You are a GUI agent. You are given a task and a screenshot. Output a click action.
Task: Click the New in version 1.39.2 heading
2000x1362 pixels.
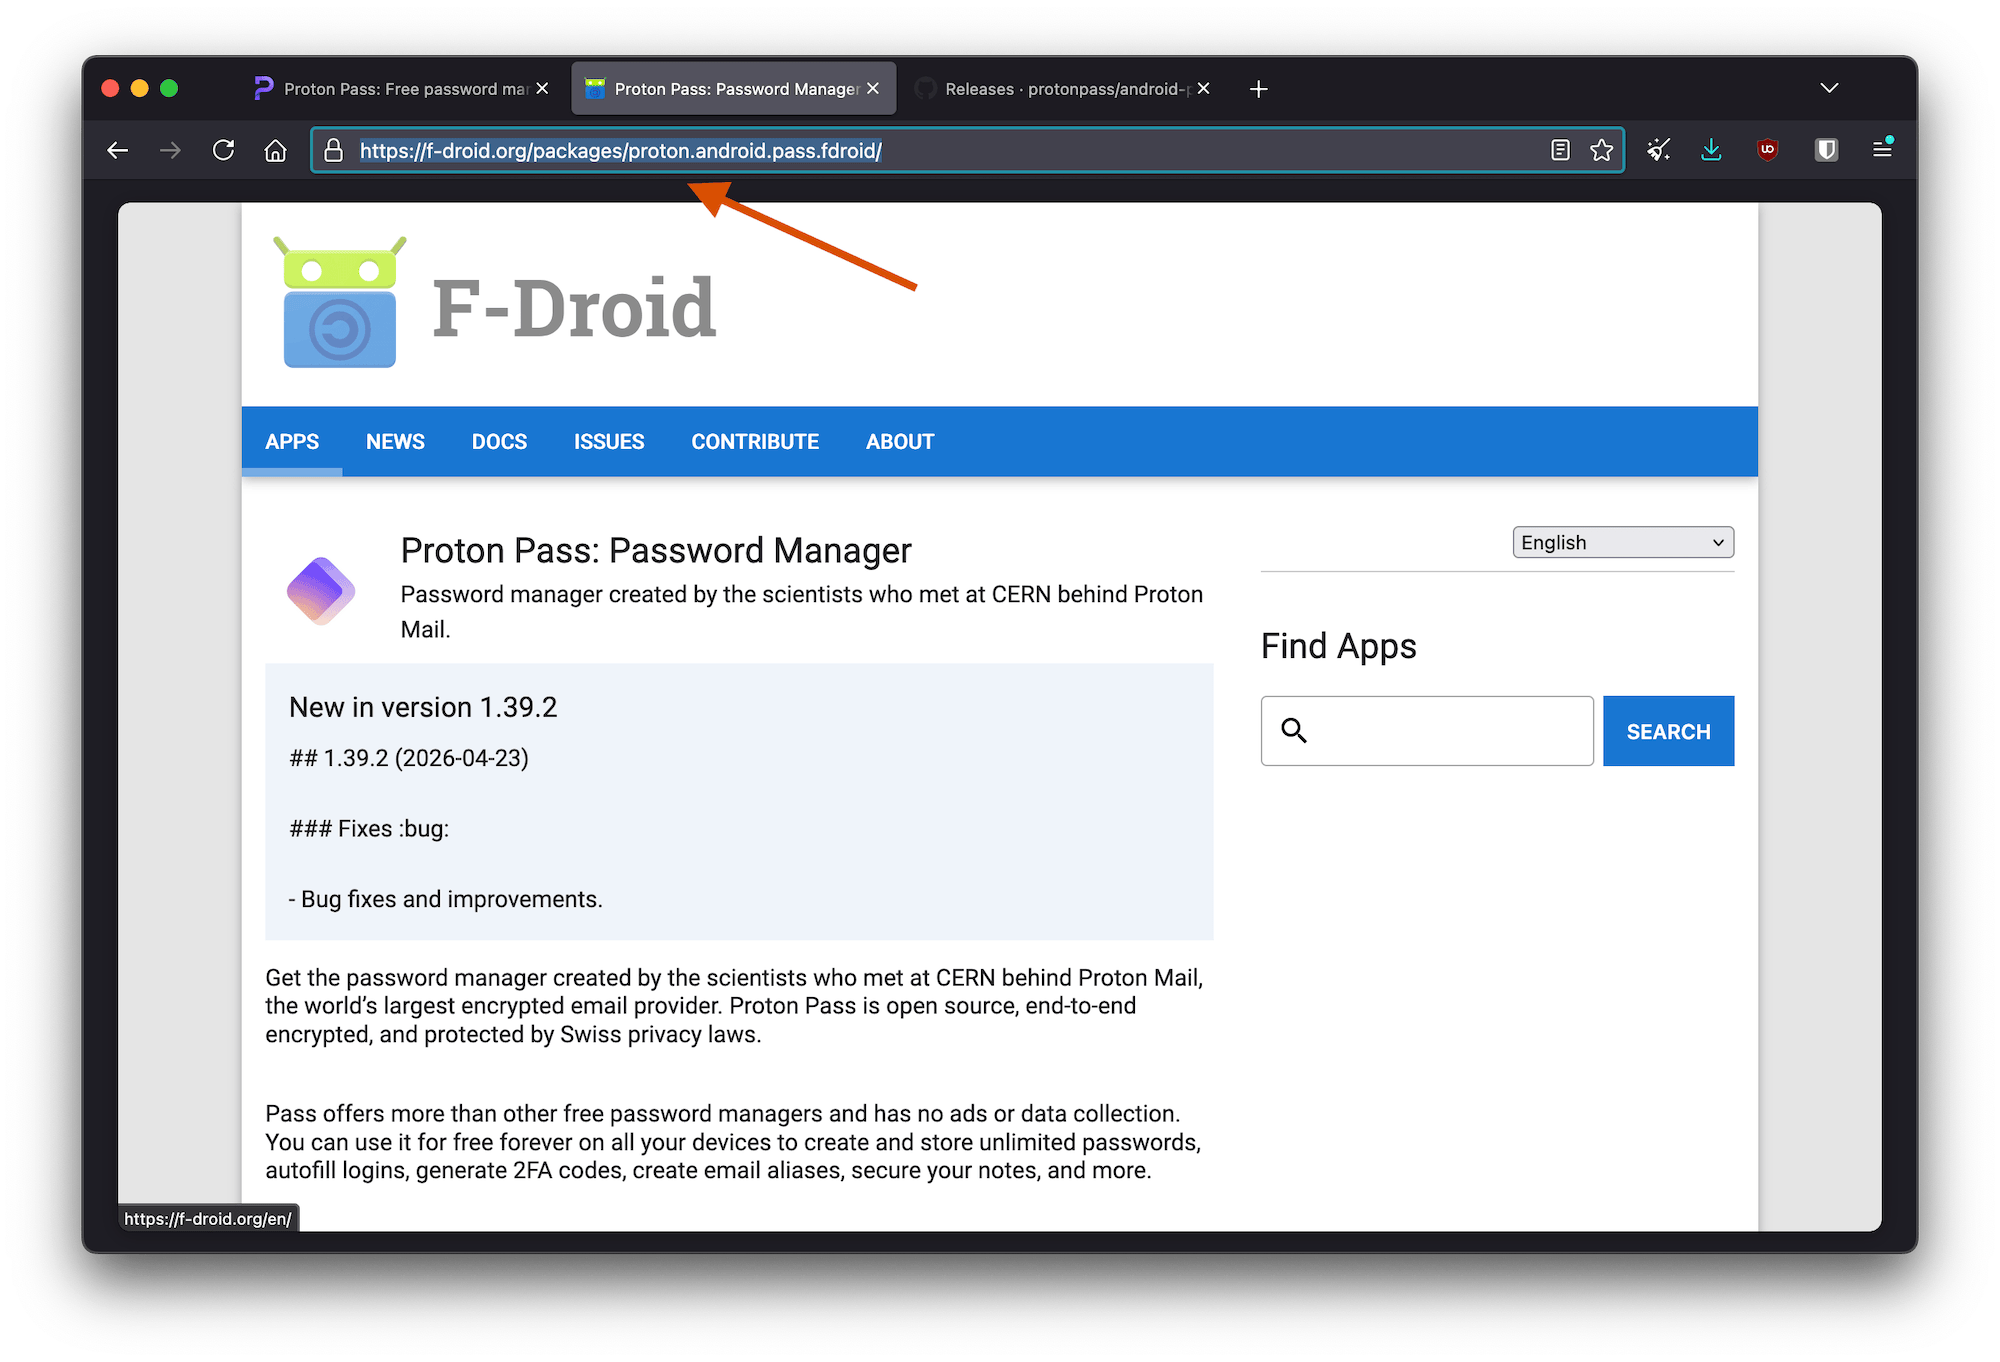click(x=423, y=707)
